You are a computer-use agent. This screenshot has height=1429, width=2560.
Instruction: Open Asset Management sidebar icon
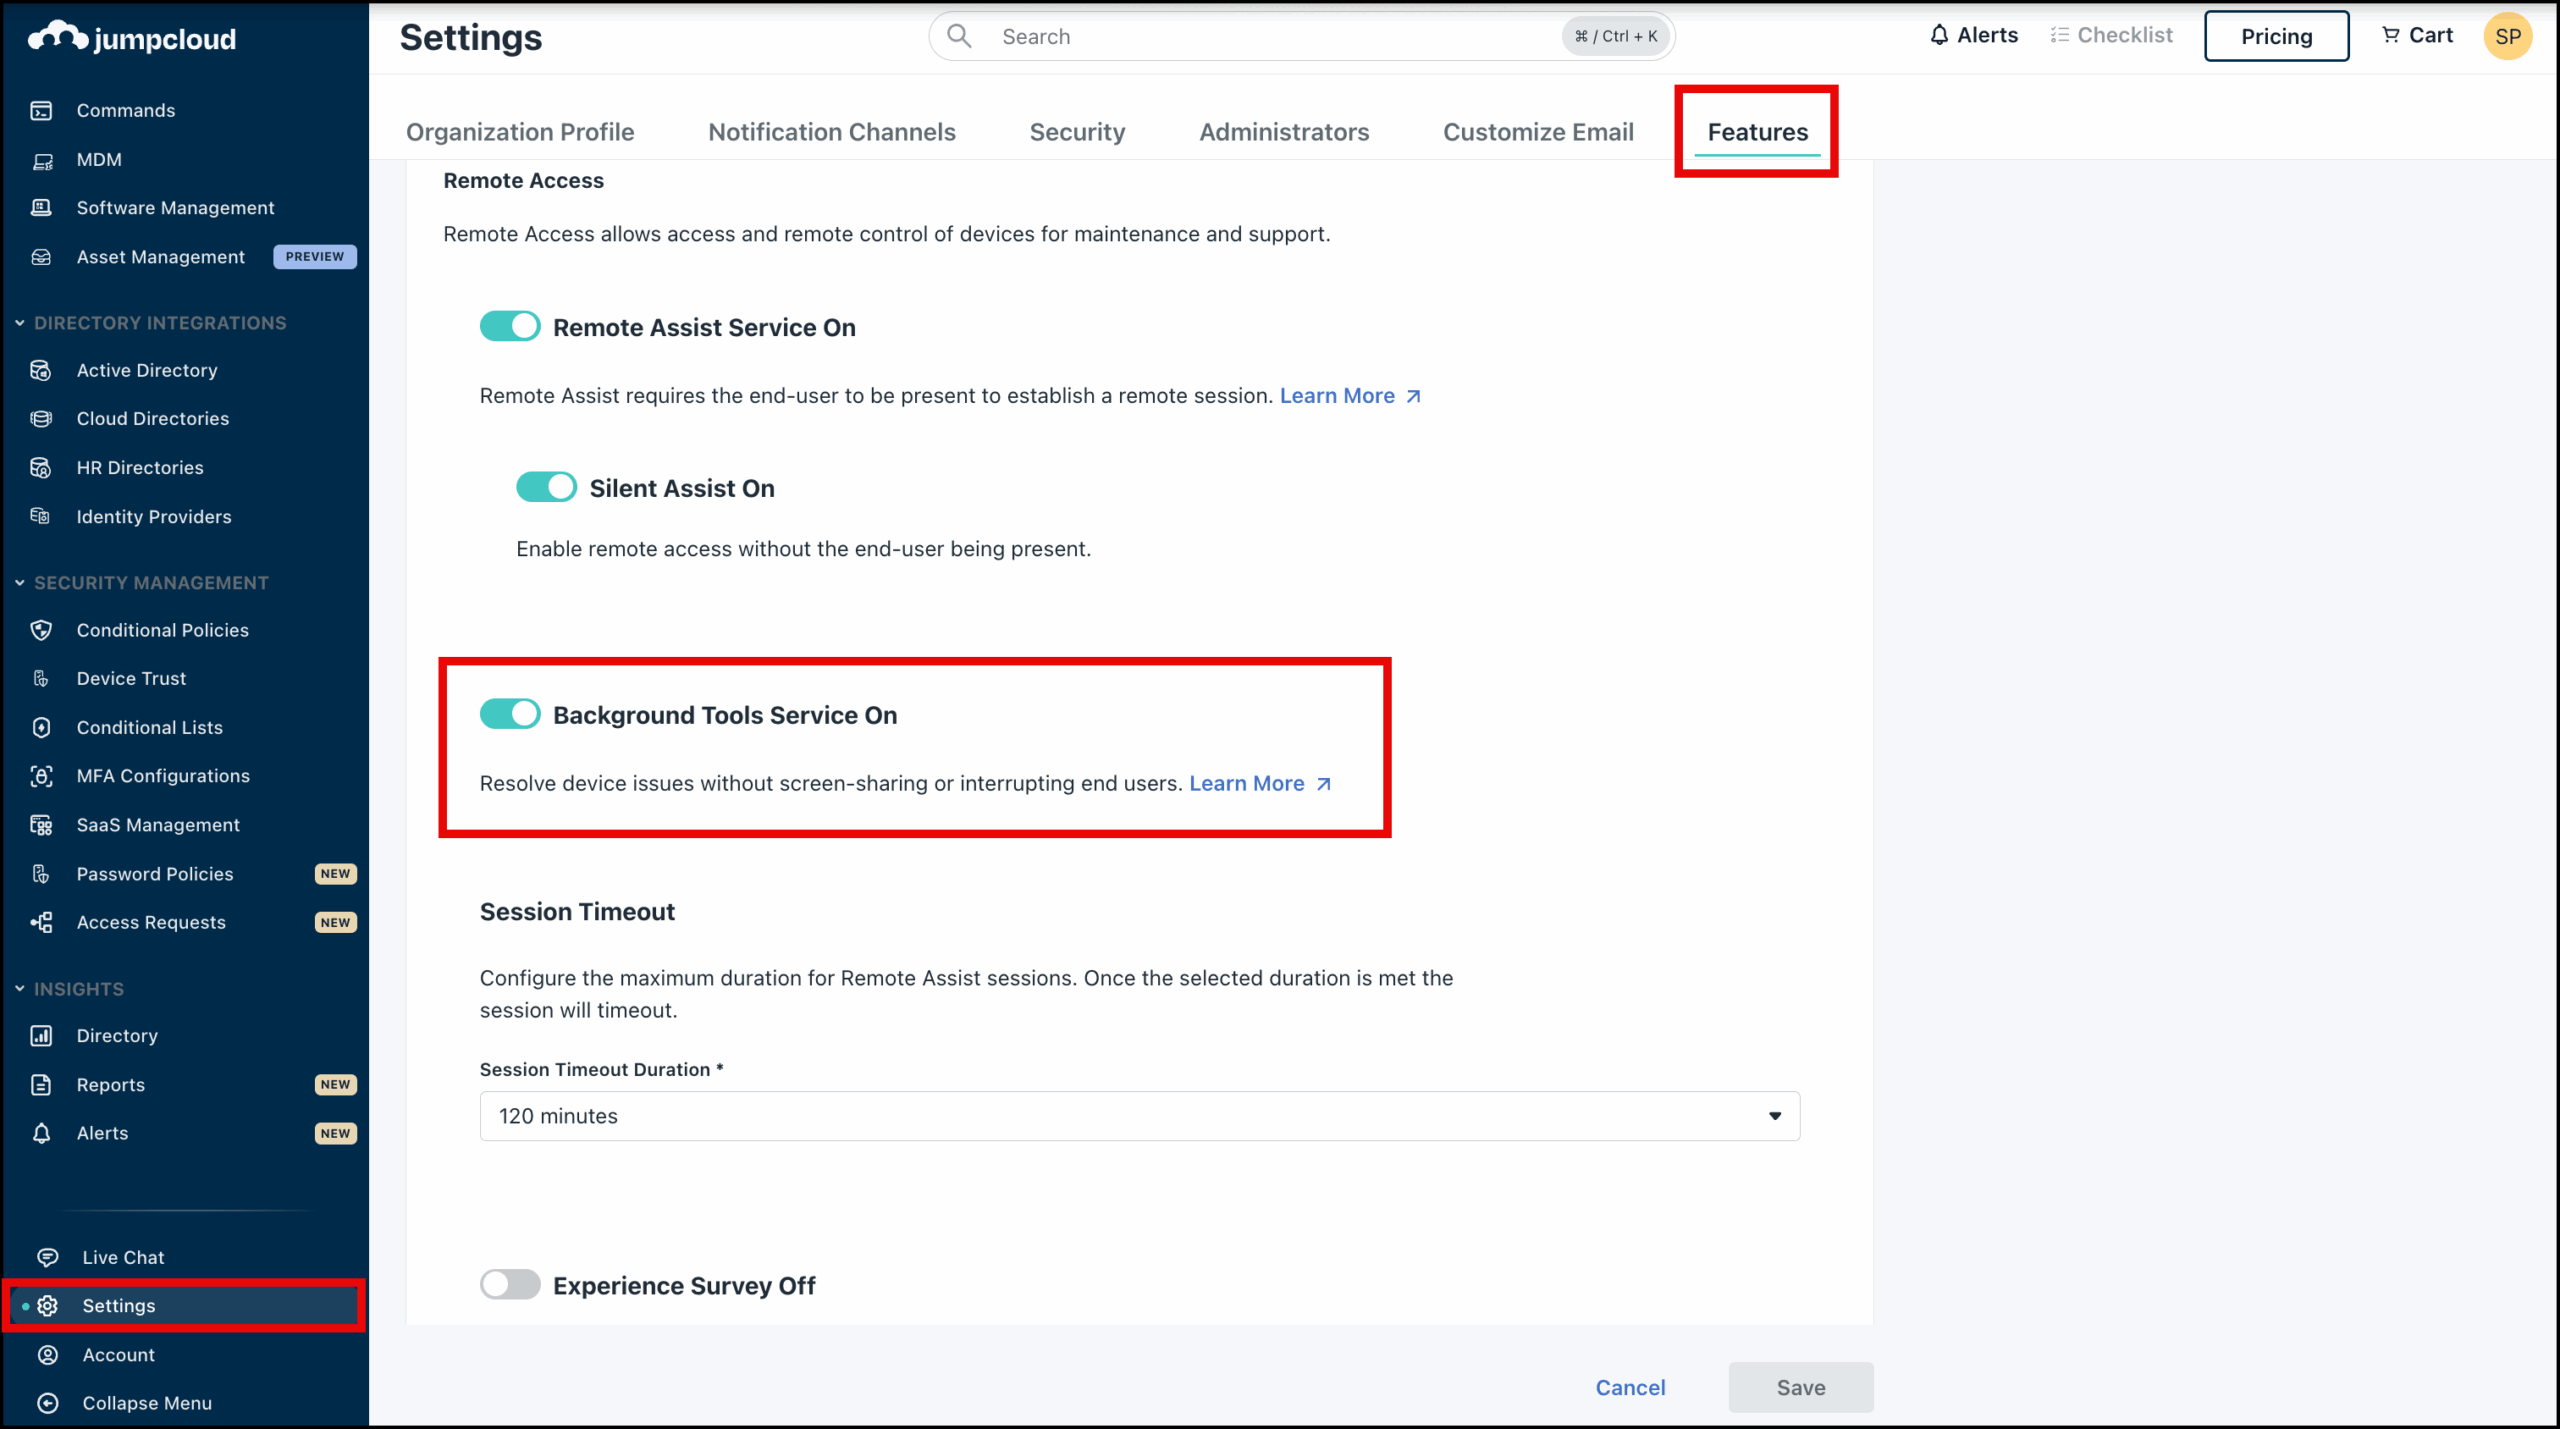[41, 257]
